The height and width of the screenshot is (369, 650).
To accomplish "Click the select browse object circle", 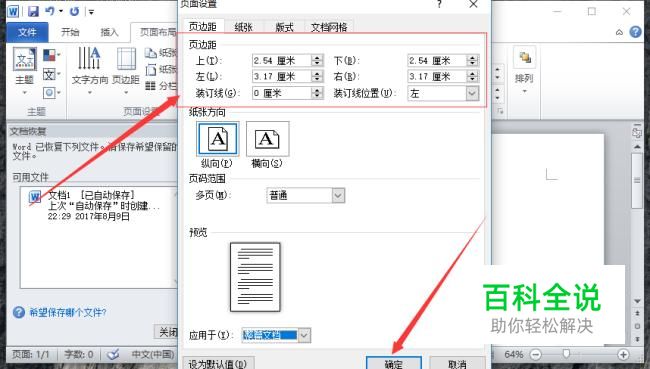I will pos(637,326).
